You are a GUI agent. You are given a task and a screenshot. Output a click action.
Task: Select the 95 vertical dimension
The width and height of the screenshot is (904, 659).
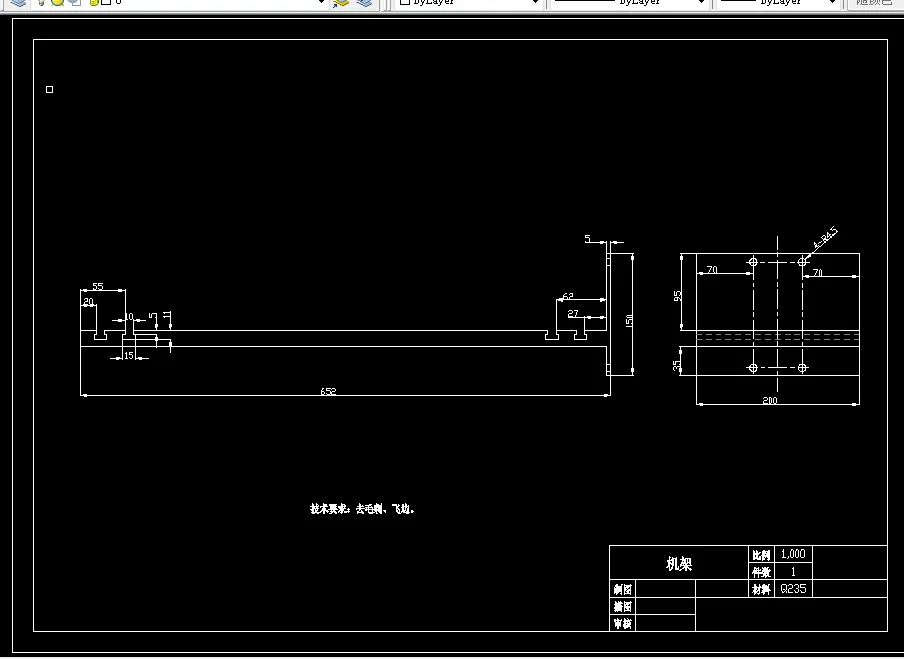(677, 295)
